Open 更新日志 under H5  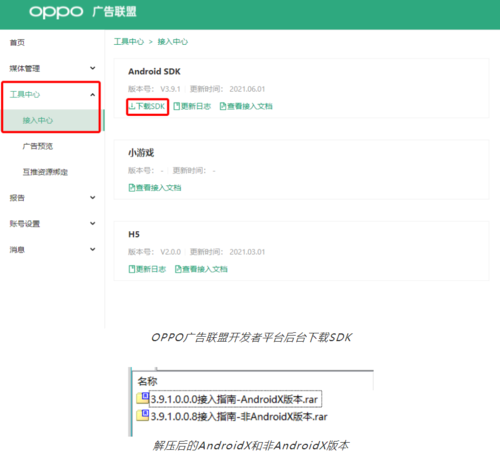147,269
